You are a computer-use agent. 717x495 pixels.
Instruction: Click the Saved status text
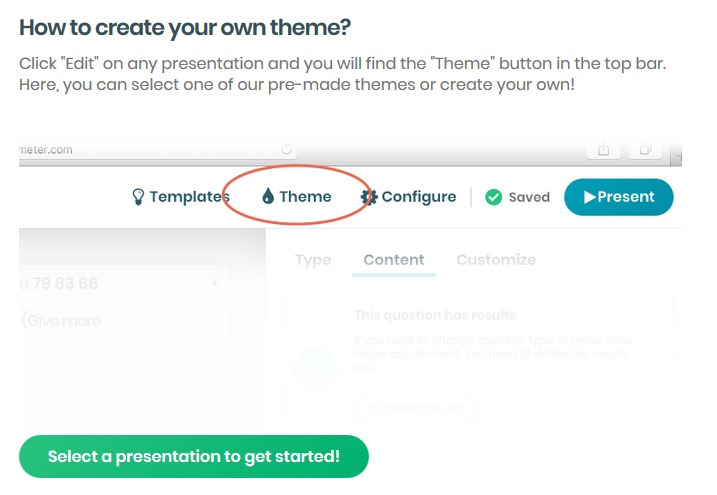tap(529, 197)
